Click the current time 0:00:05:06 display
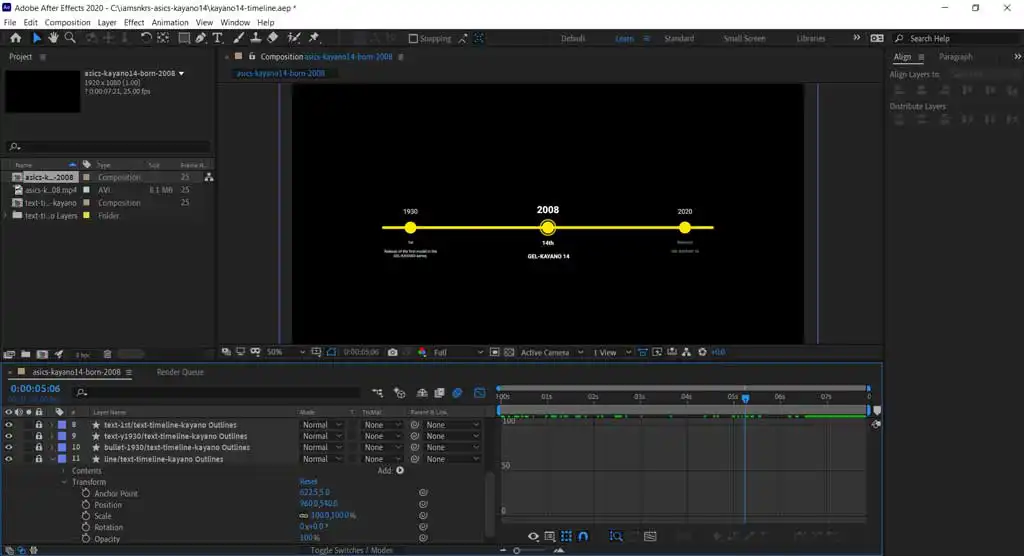Image resolution: width=1024 pixels, height=556 pixels. [35, 389]
